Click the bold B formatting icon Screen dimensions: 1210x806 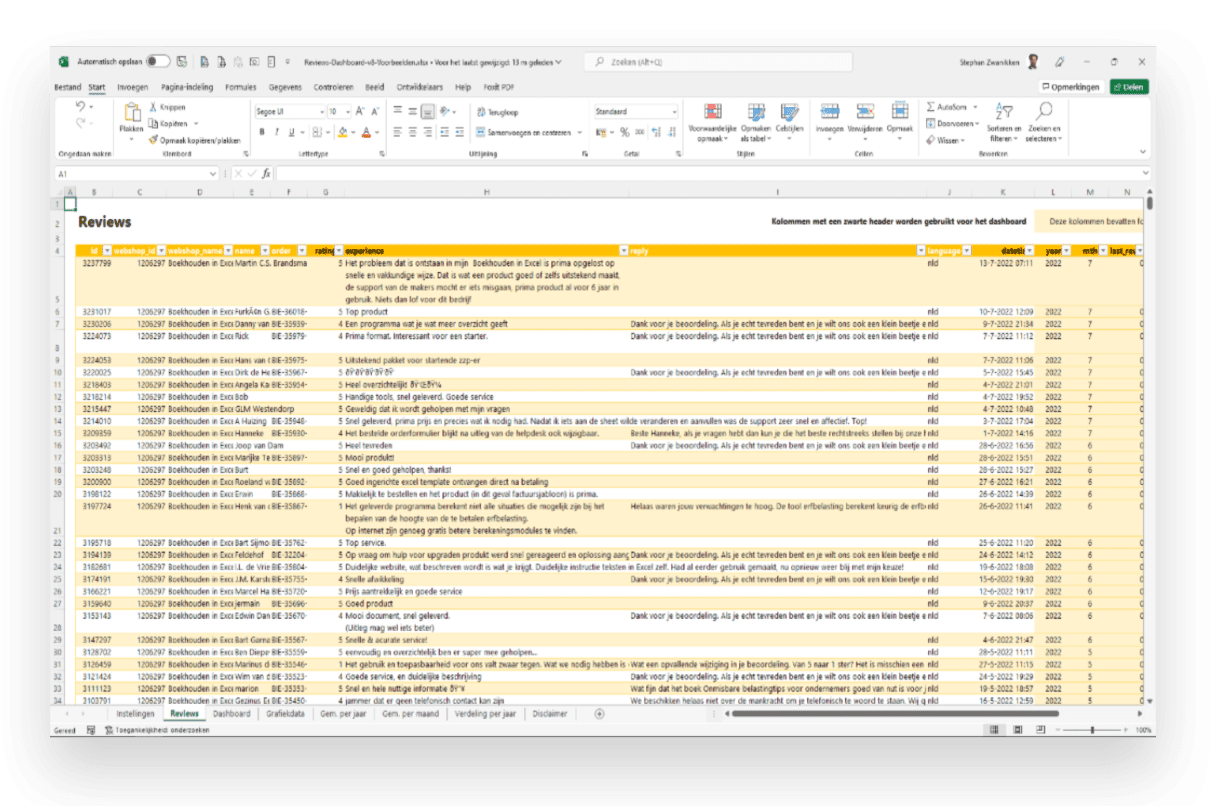pyautogui.click(x=261, y=132)
